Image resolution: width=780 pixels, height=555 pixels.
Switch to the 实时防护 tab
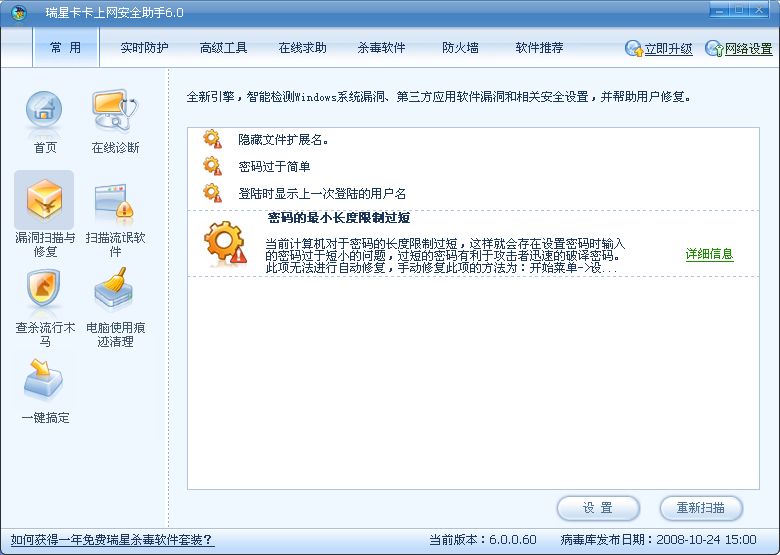click(x=144, y=48)
